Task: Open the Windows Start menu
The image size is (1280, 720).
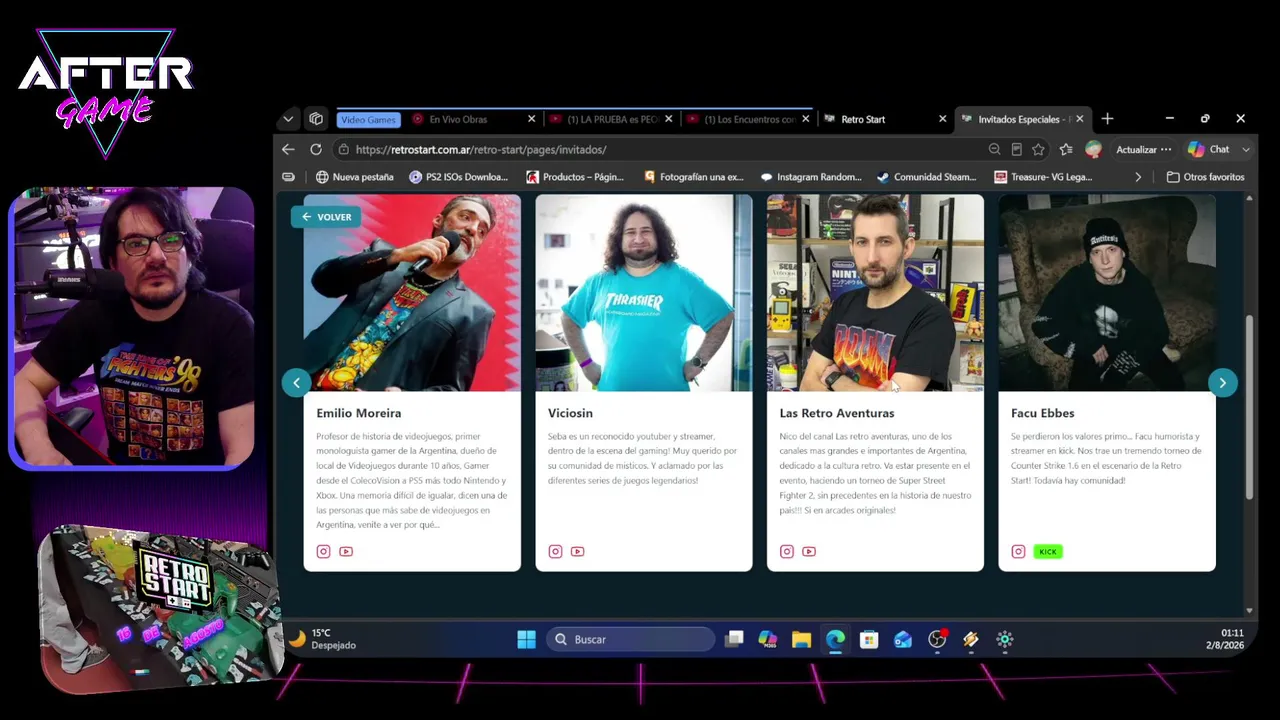Action: click(x=526, y=639)
